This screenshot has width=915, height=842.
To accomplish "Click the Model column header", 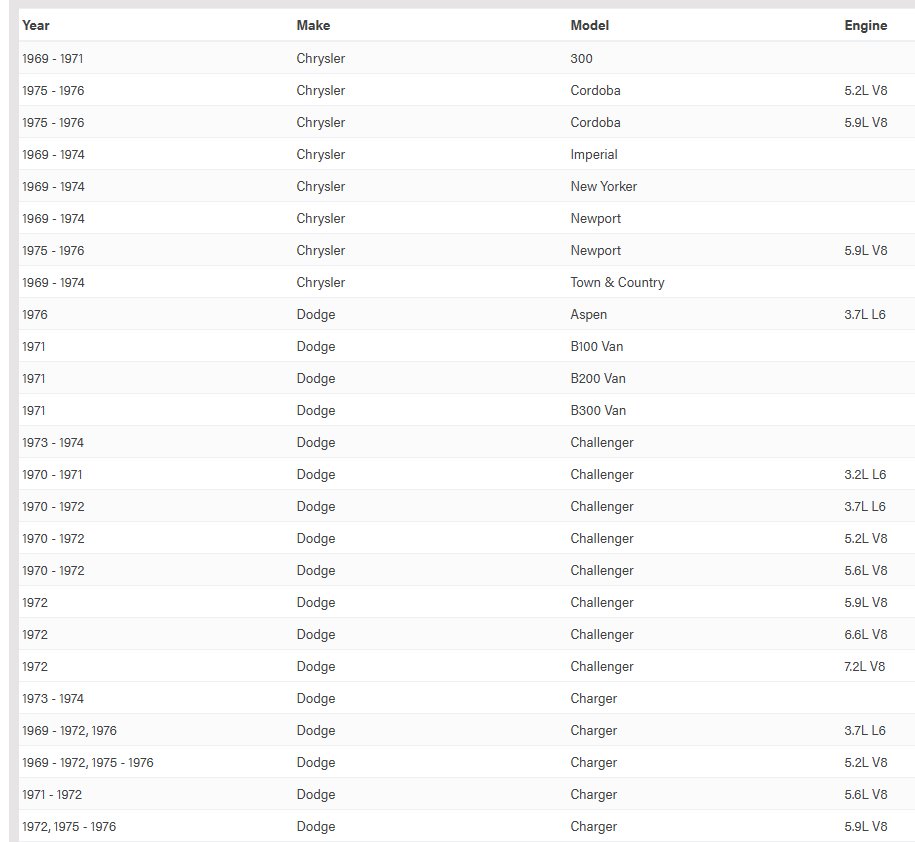I will pos(589,26).
